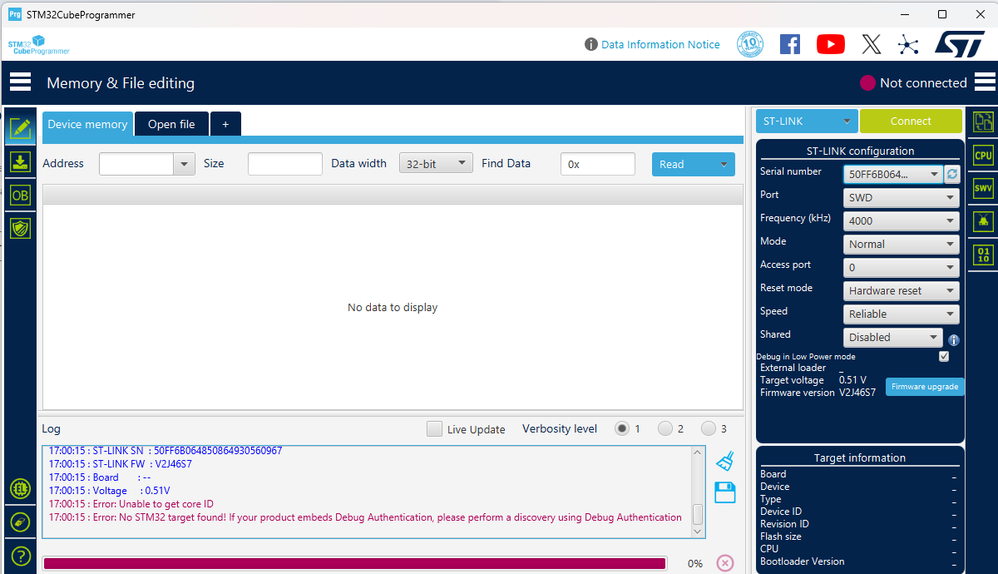Switch to the Open file tab
This screenshot has width=998, height=574.
tap(171, 124)
